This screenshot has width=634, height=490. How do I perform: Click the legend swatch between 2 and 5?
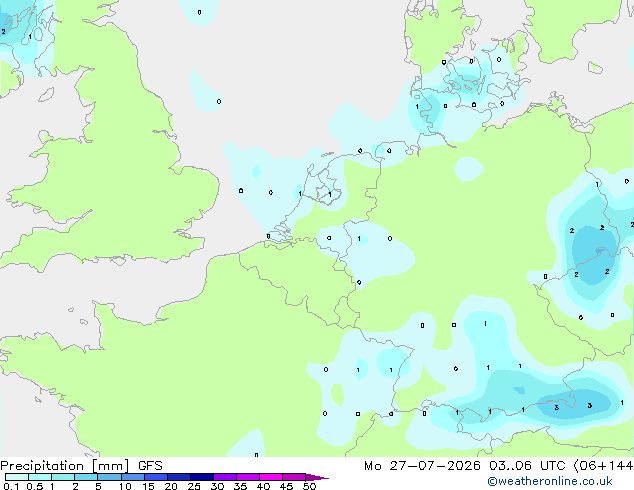86,477
